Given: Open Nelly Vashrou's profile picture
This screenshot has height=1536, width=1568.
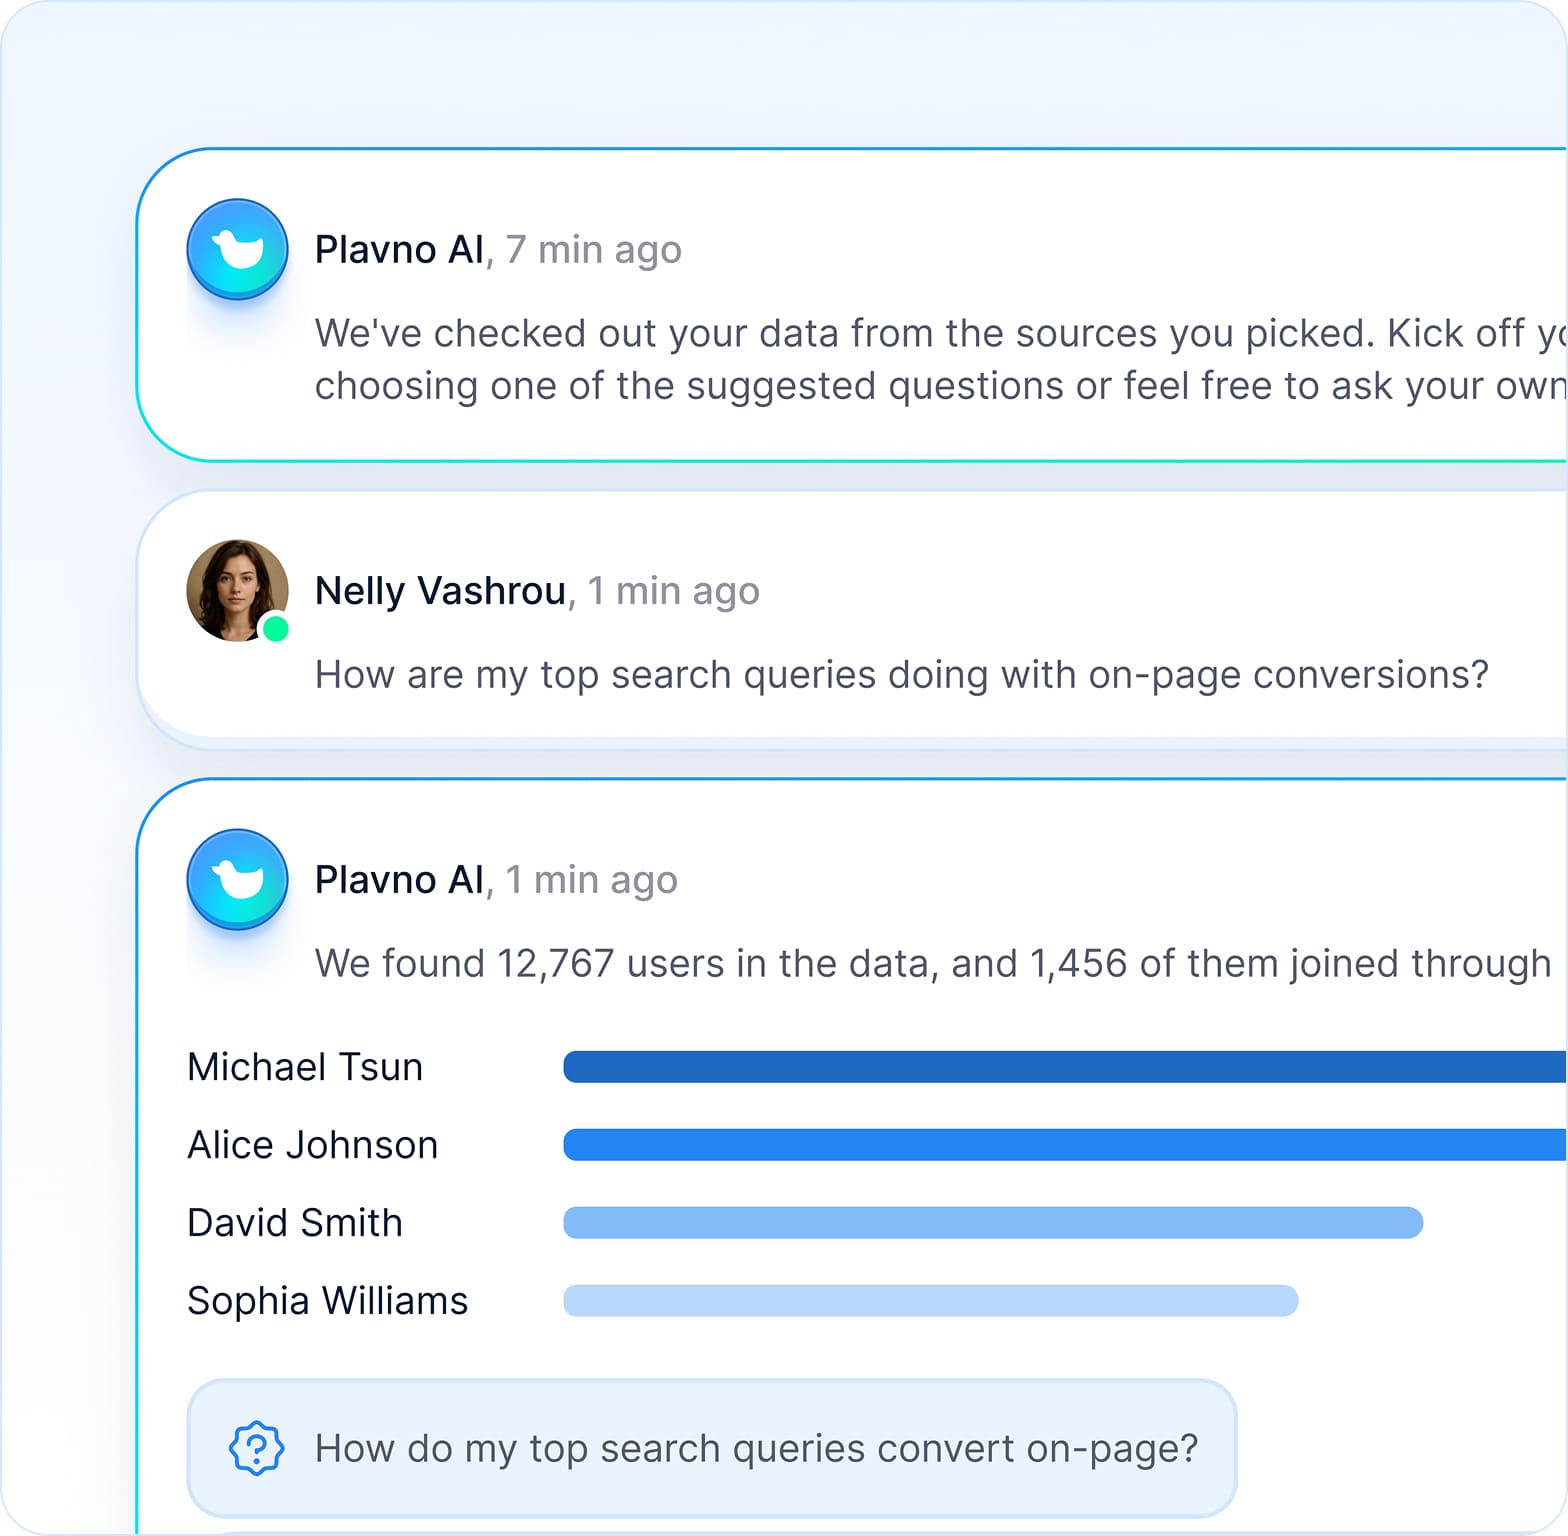Looking at the screenshot, I should click(x=236, y=589).
